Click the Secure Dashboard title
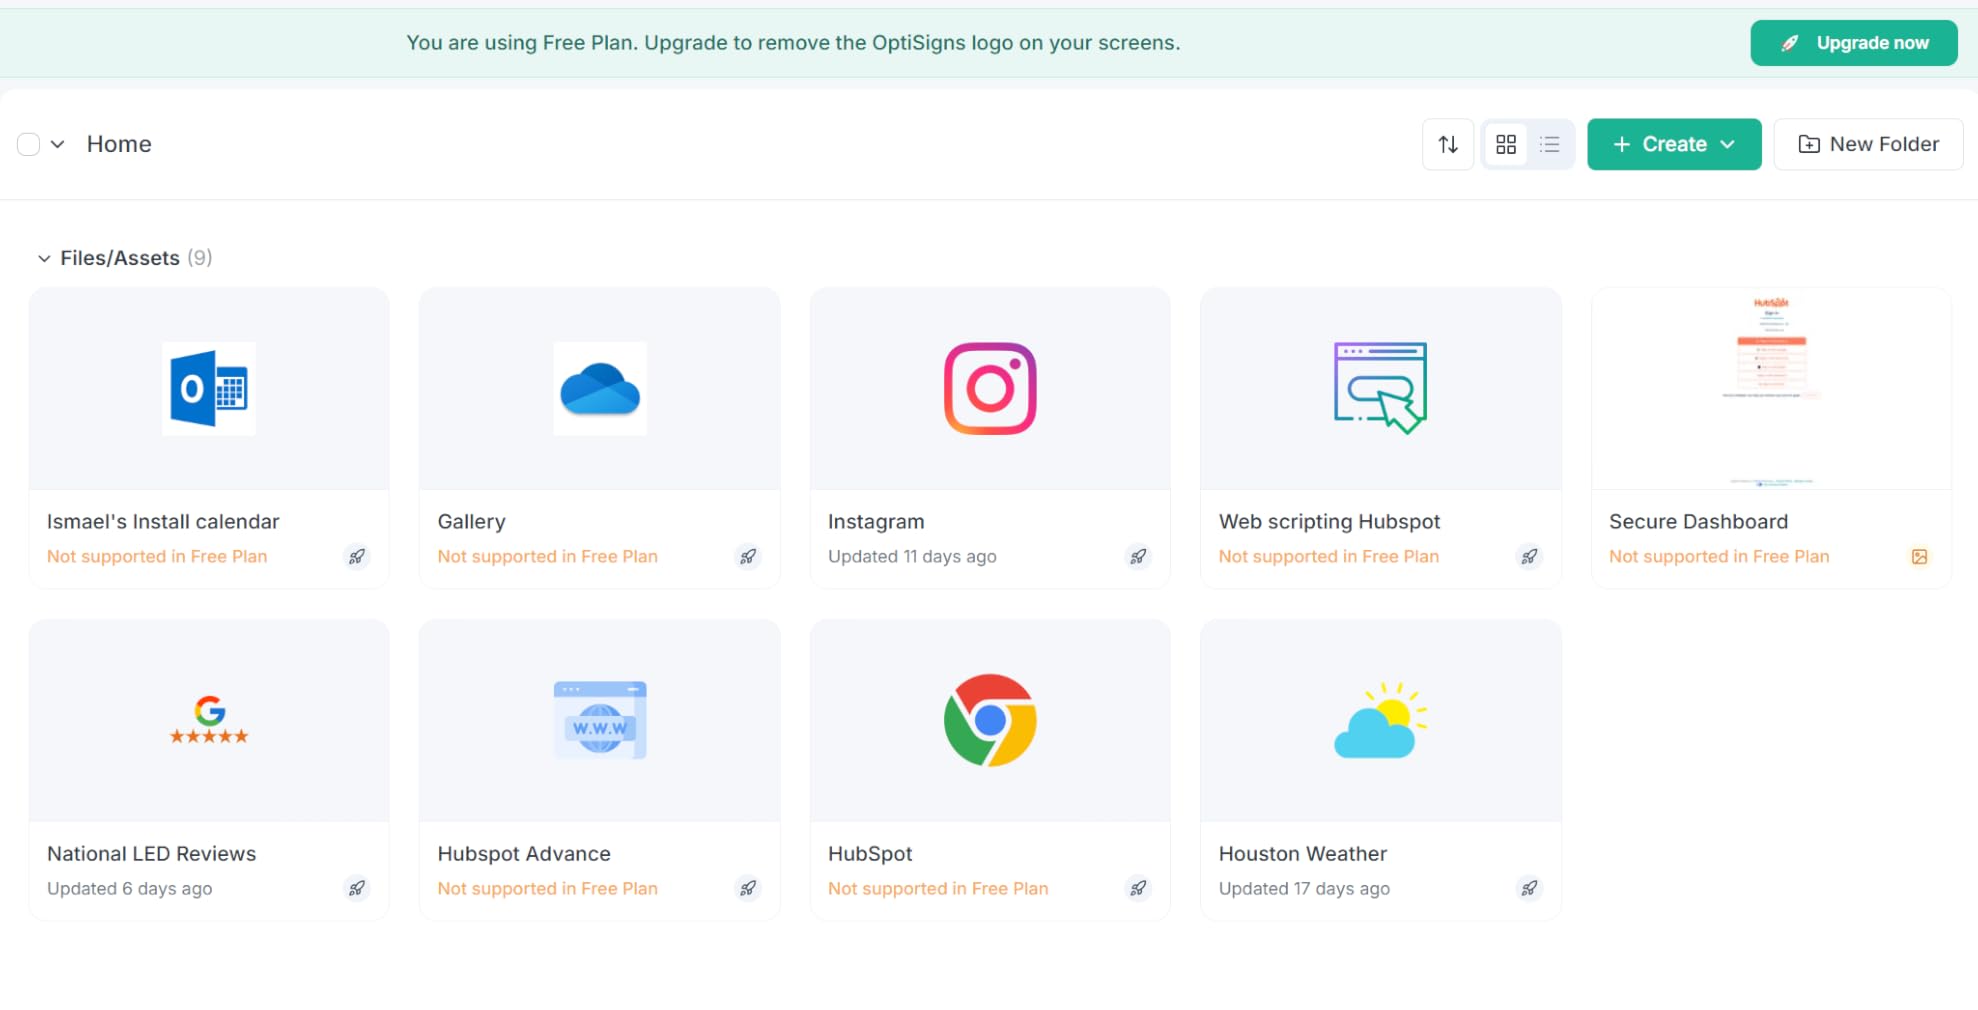 1698,521
